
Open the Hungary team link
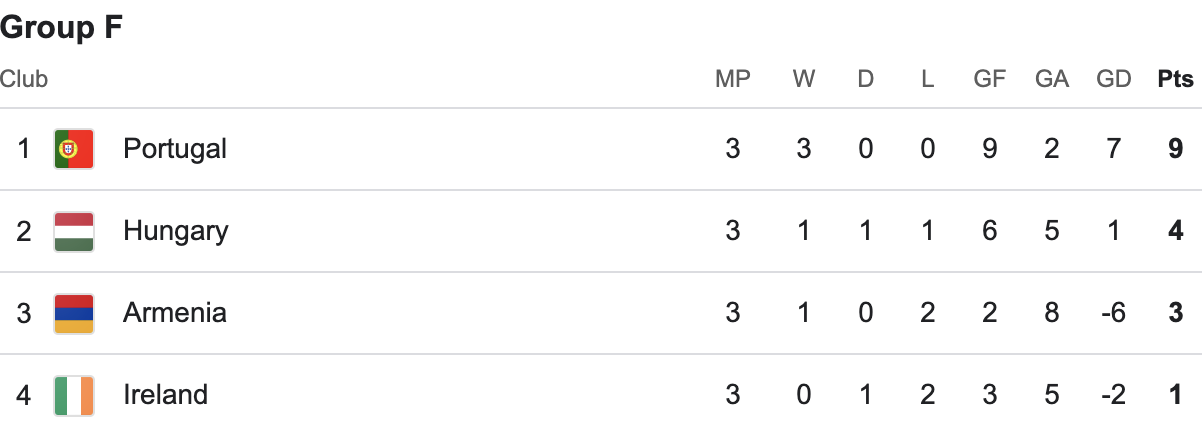(175, 231)
